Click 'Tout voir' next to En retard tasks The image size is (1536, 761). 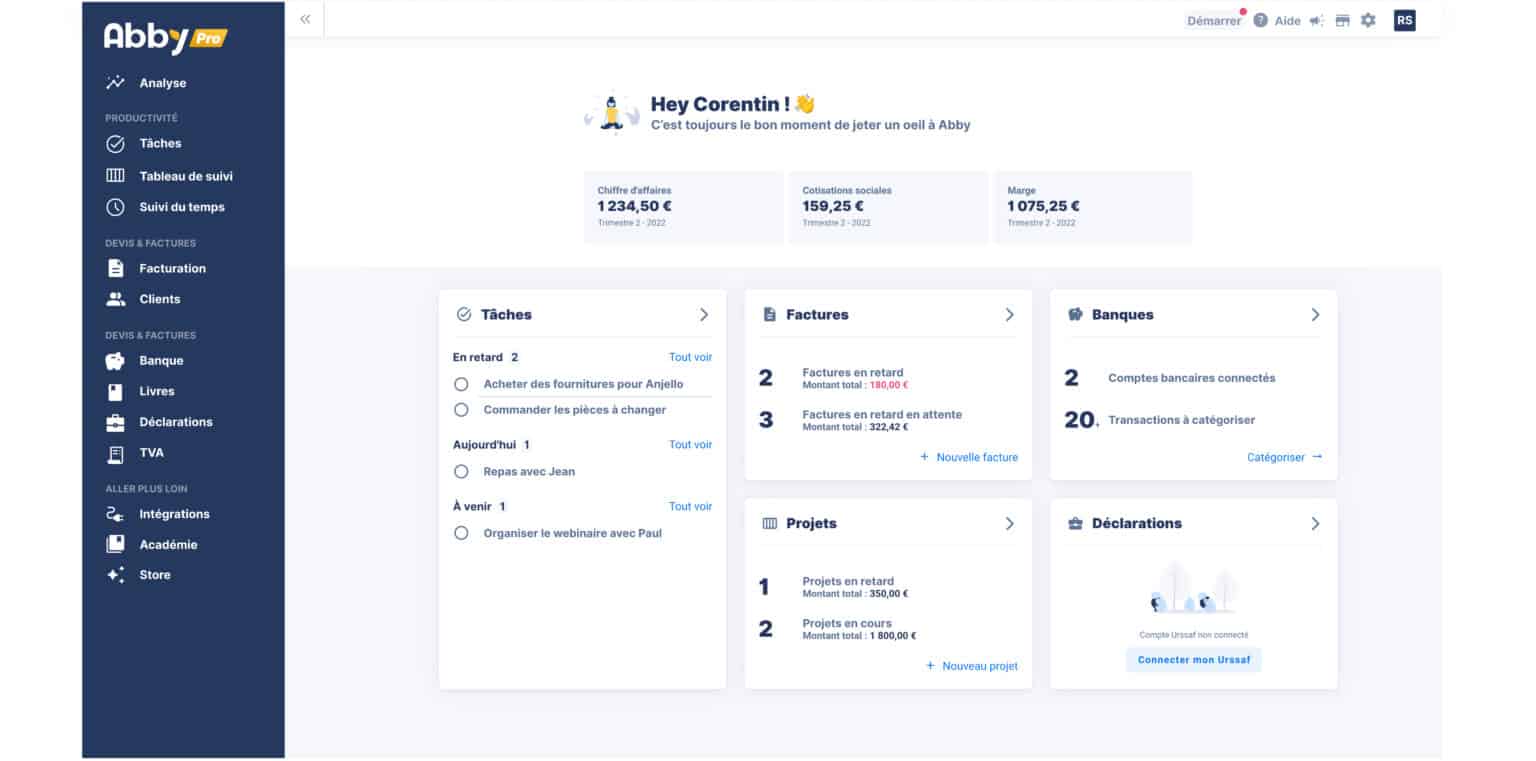pyautogui.click(x=690, y=357)
